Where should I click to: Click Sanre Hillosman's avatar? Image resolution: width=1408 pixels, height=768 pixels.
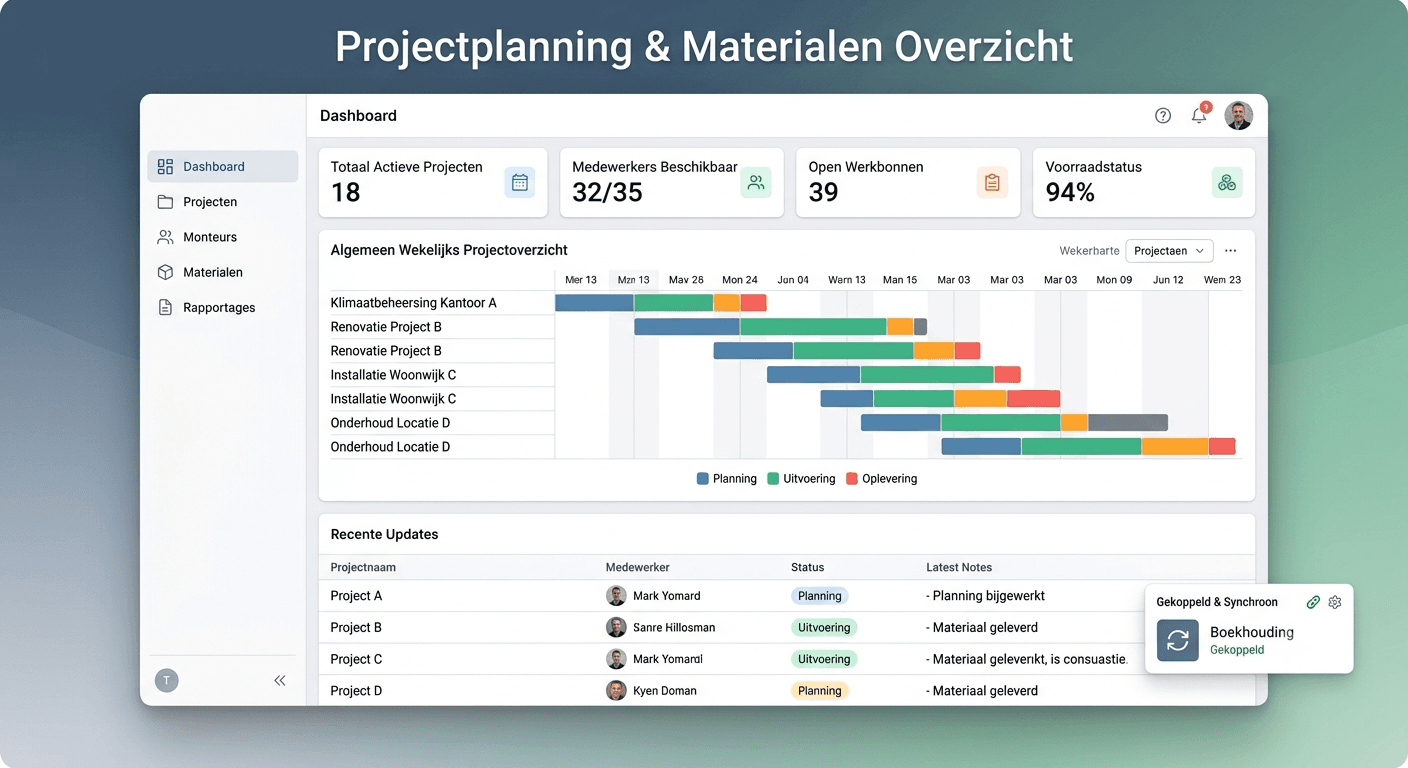click(x=616, y=628)
